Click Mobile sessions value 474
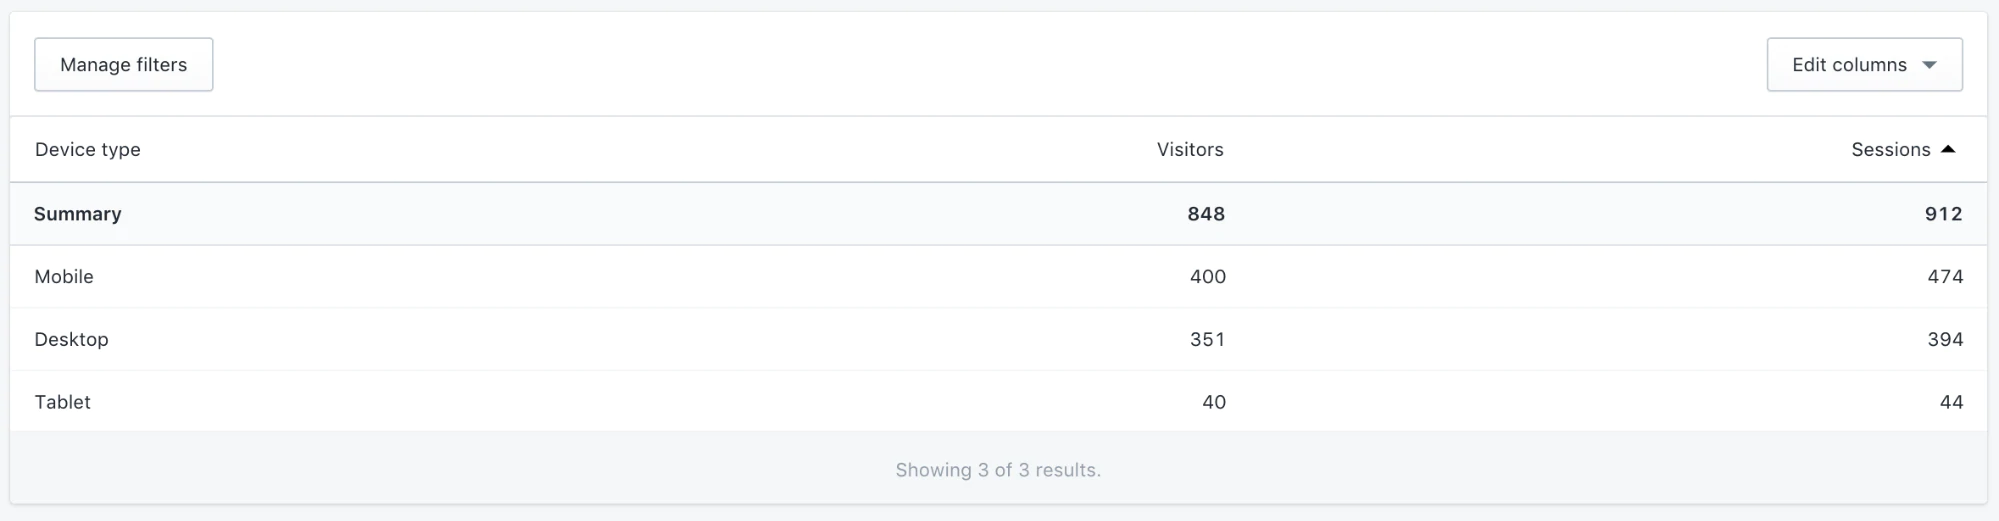Image resolution: width=1999 pixels, height=521 pixels. [x=1945, y=277]
